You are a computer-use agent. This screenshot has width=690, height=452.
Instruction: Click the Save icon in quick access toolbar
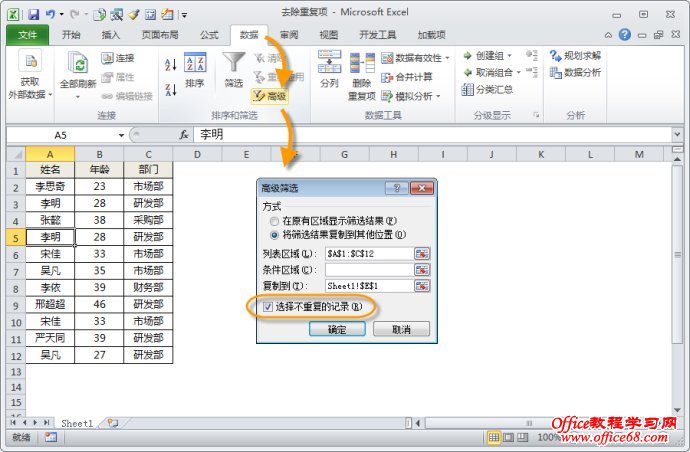[x=33, y=15]
